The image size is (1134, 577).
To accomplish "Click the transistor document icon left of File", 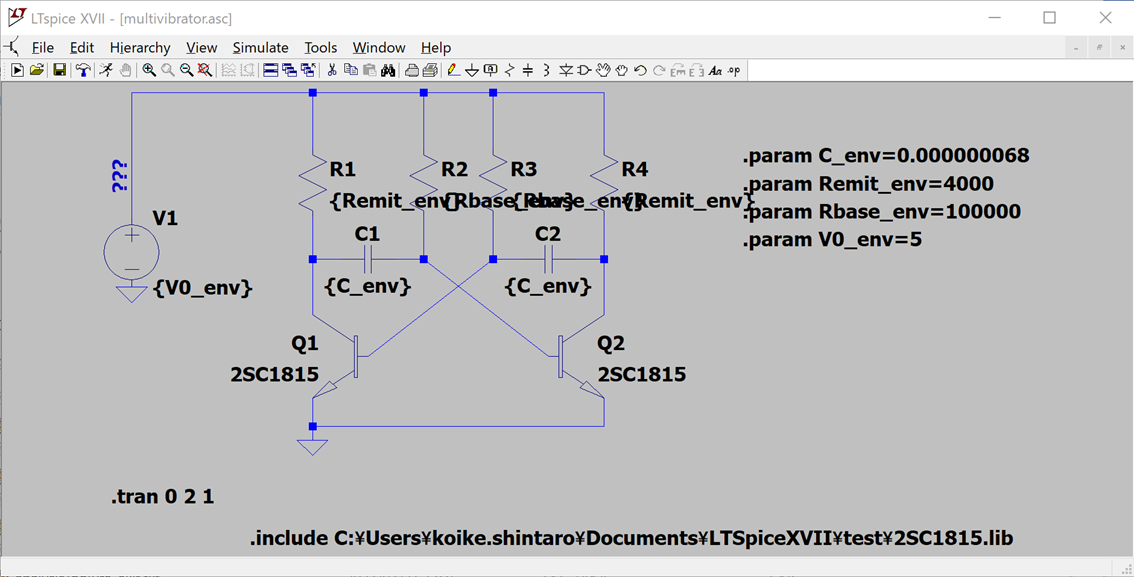I will pyautogui.click(x=12, y=47).
